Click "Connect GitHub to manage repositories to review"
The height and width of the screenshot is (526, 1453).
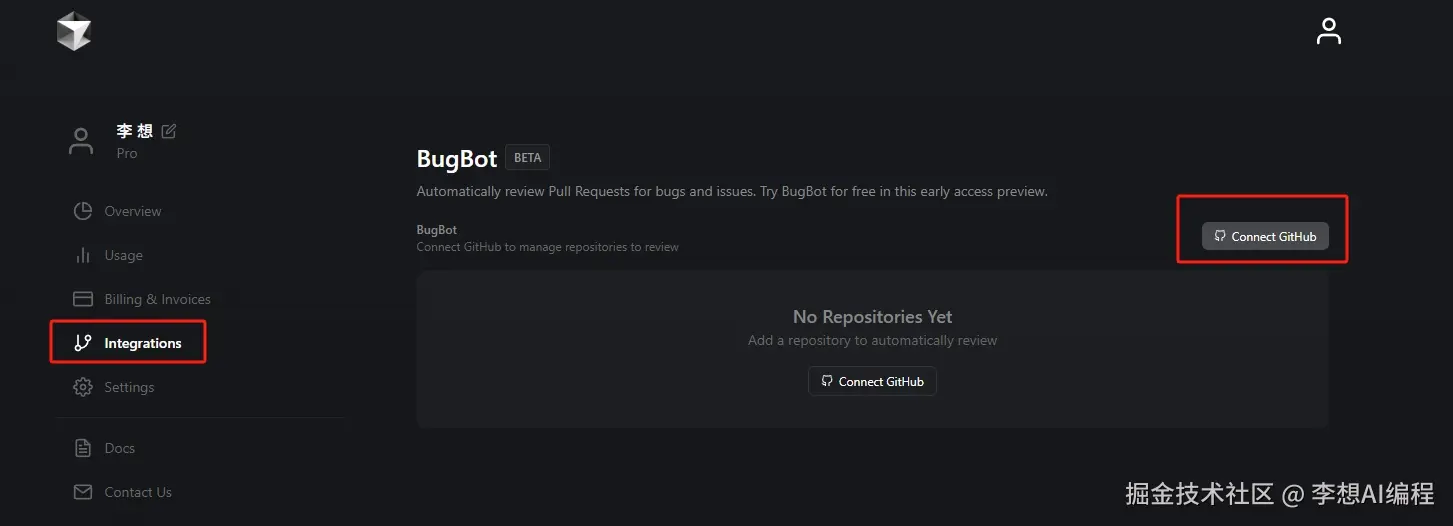click(x=547, y=247)
